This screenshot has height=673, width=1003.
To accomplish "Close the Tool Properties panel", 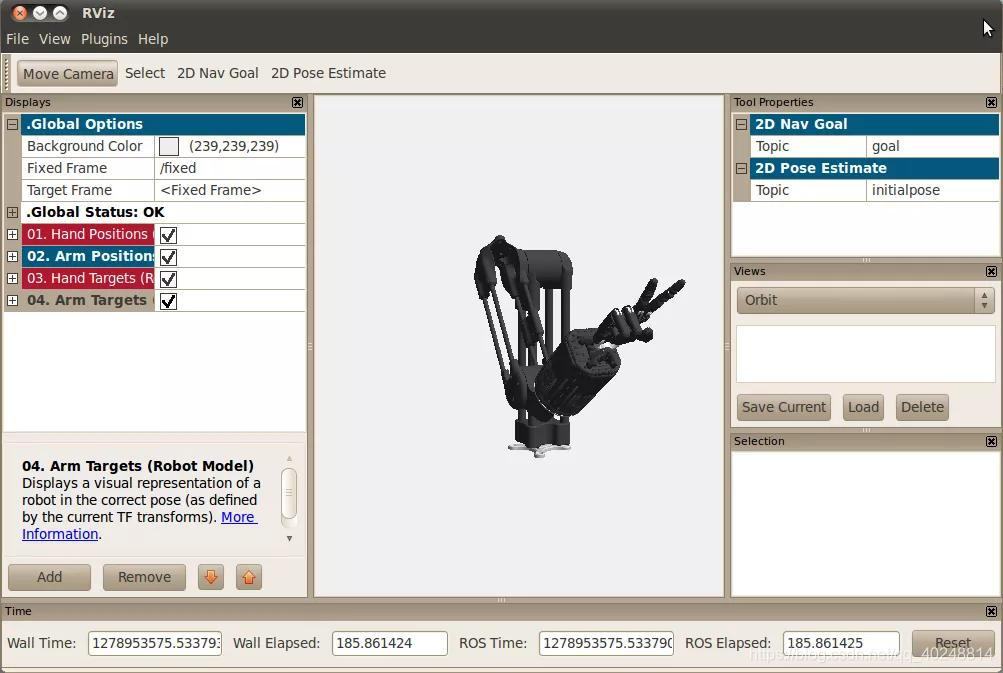I will pyautogui.click(x=991, y=102).
